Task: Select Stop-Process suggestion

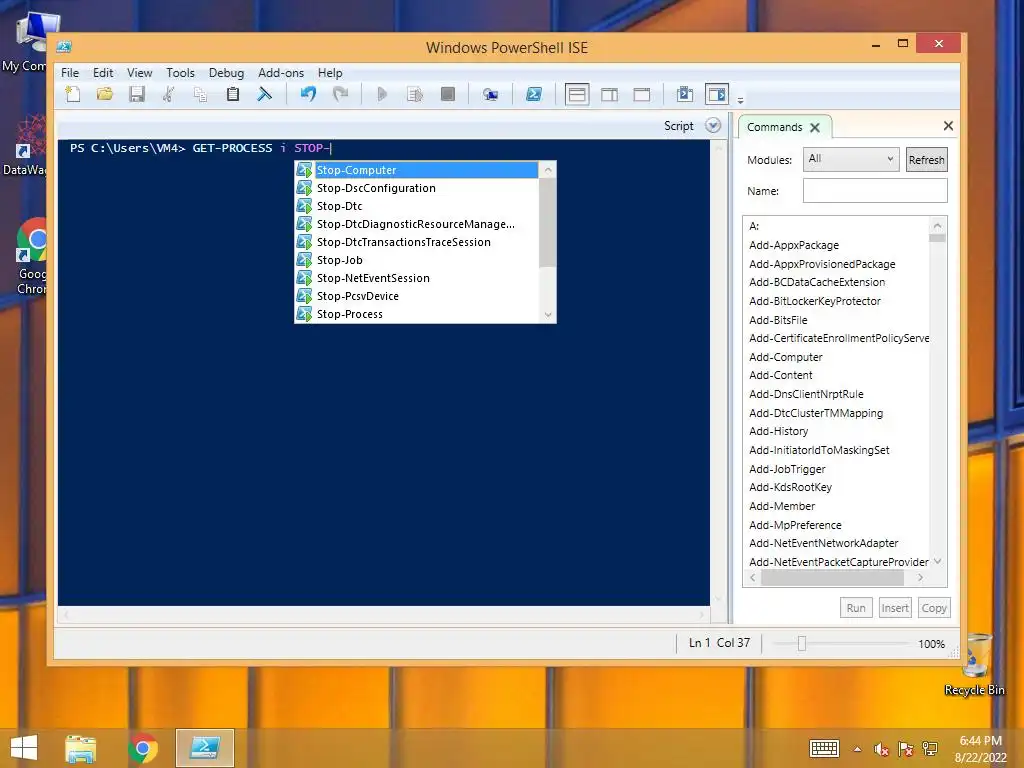Action: [417, 314]
